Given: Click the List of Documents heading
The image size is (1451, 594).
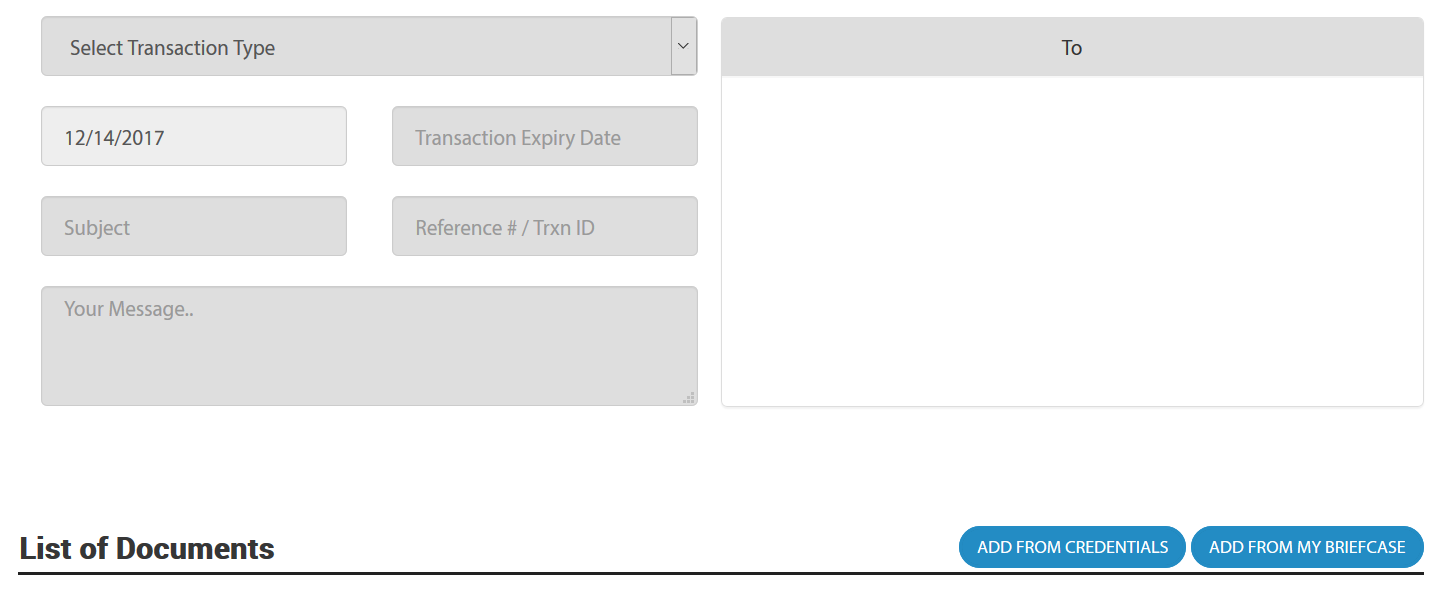Looking at the screenshot, I should pyautogui.click(x=147, y=548).
